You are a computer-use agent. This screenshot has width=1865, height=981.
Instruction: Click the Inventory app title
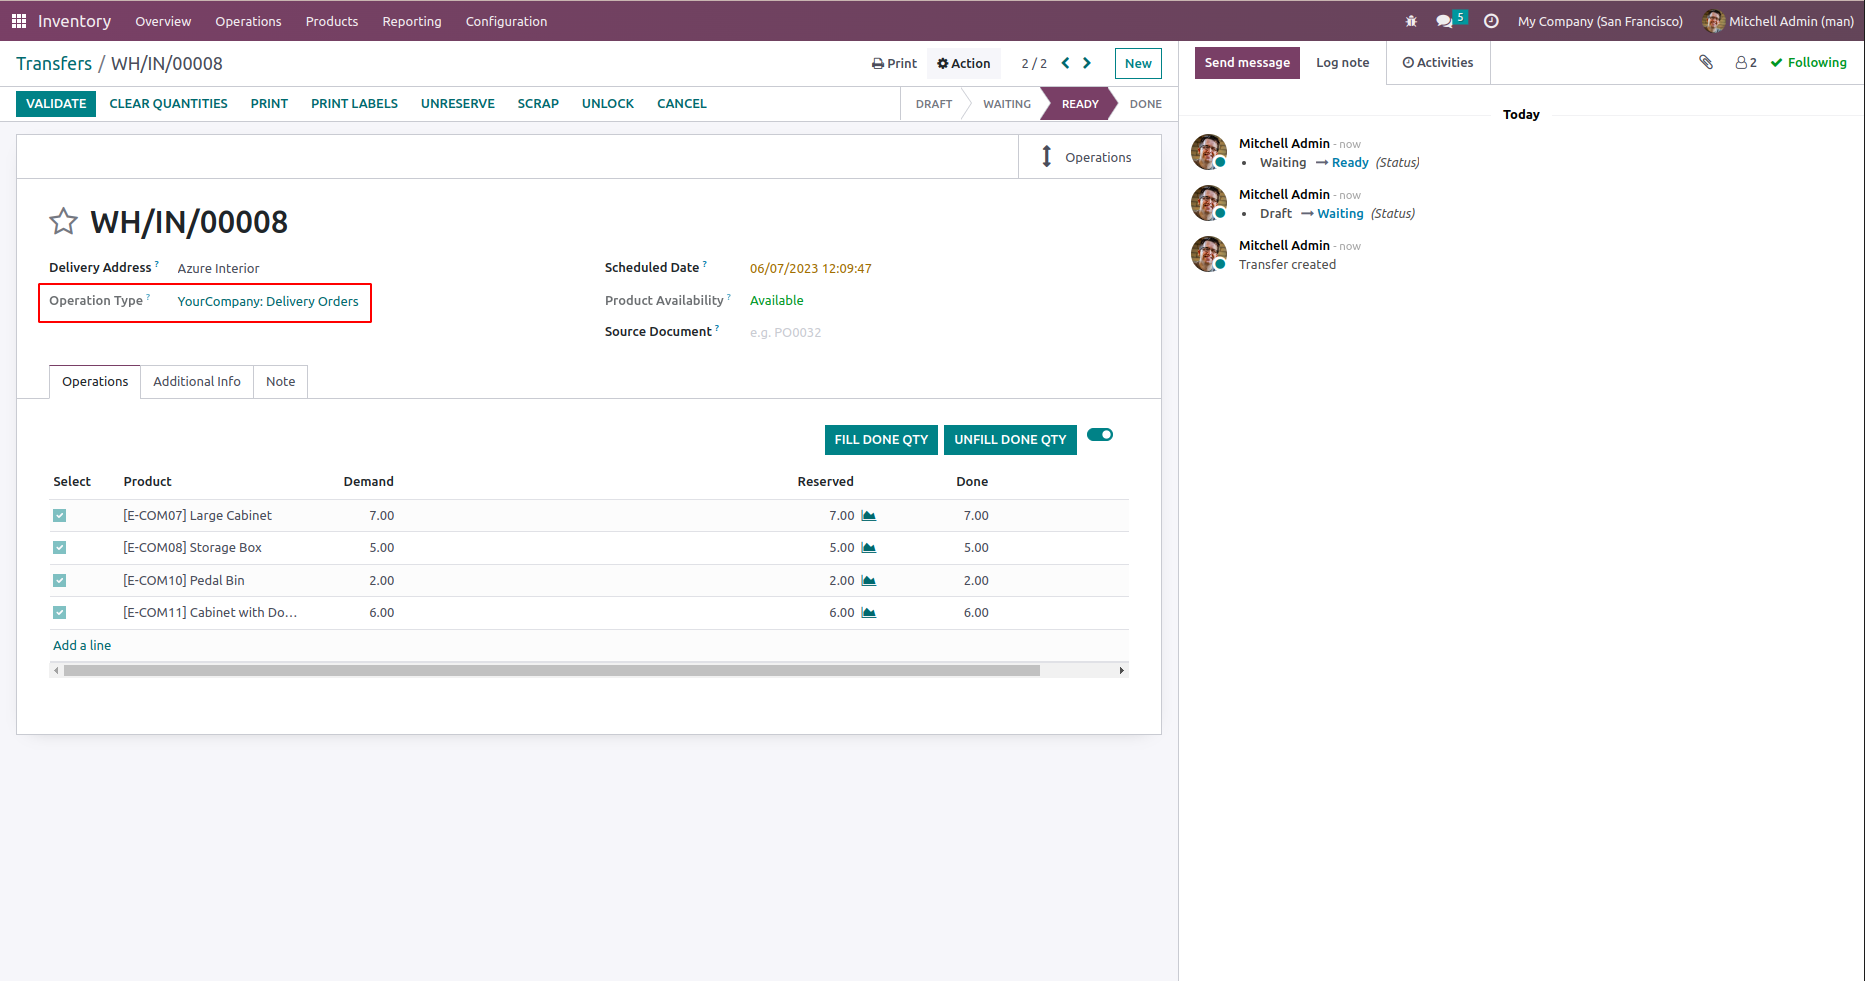point(74,21)
